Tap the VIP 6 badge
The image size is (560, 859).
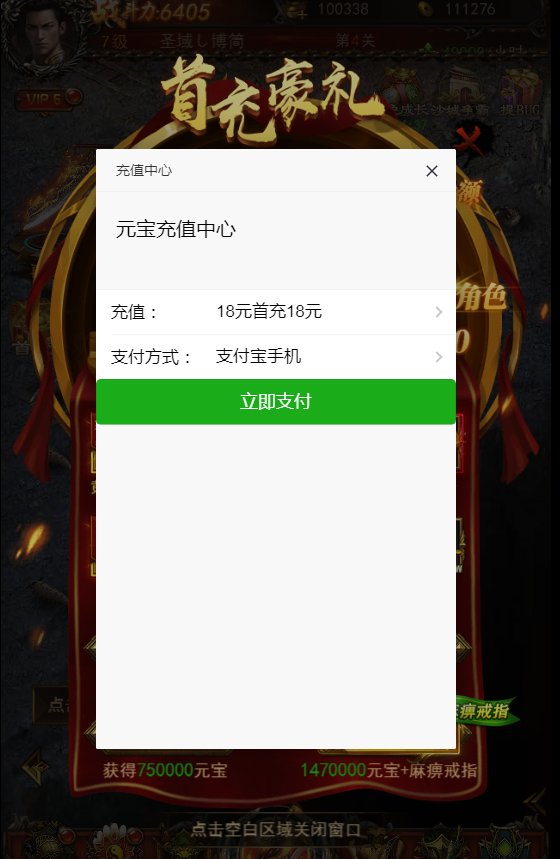pos(48,99)
